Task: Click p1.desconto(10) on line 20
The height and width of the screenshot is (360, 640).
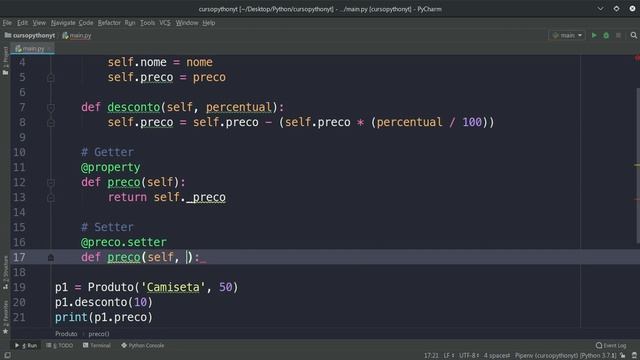Action: (104, 302)
